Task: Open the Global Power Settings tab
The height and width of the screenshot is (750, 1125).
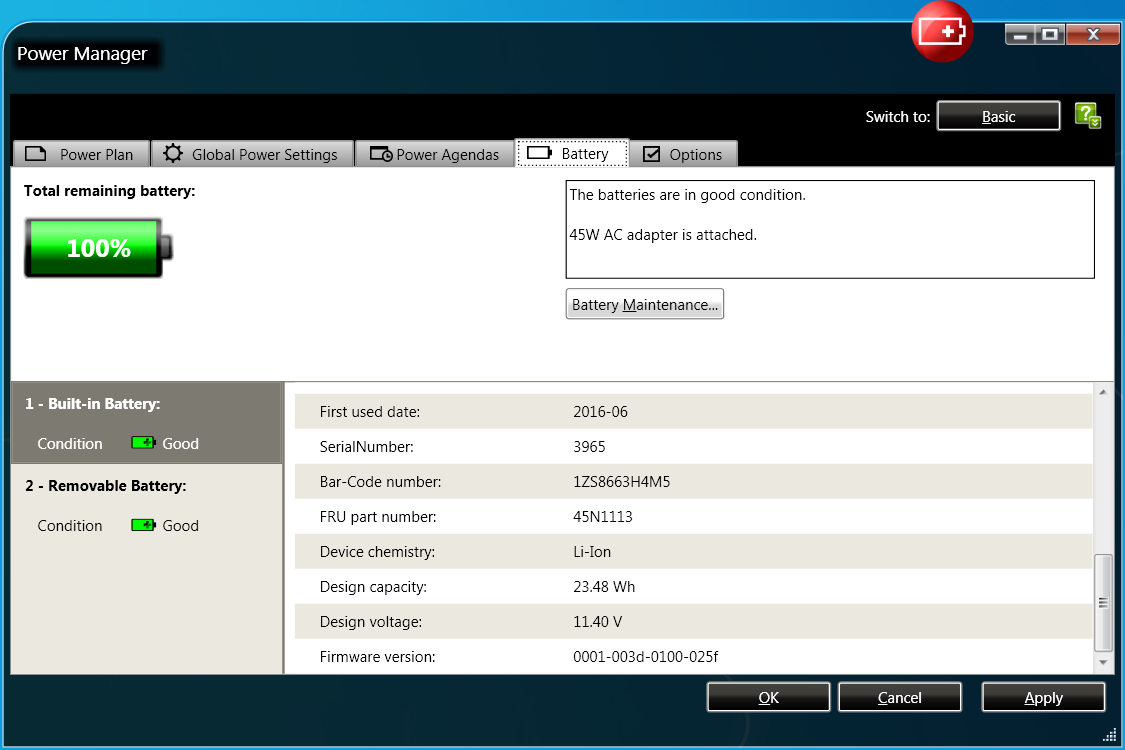Action: tap(253, 154)
